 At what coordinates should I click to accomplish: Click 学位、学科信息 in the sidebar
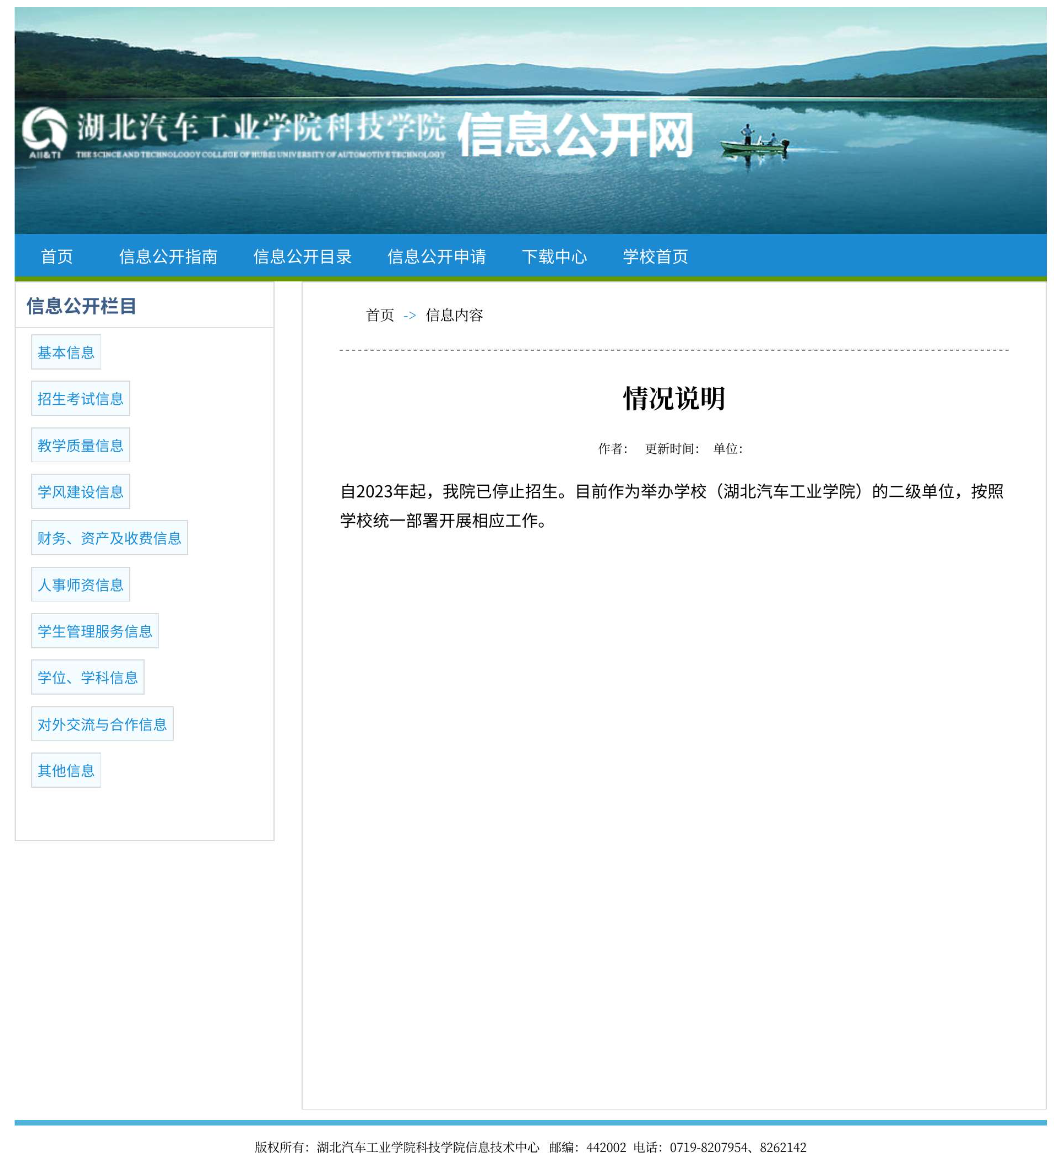(x=88, y=678)
